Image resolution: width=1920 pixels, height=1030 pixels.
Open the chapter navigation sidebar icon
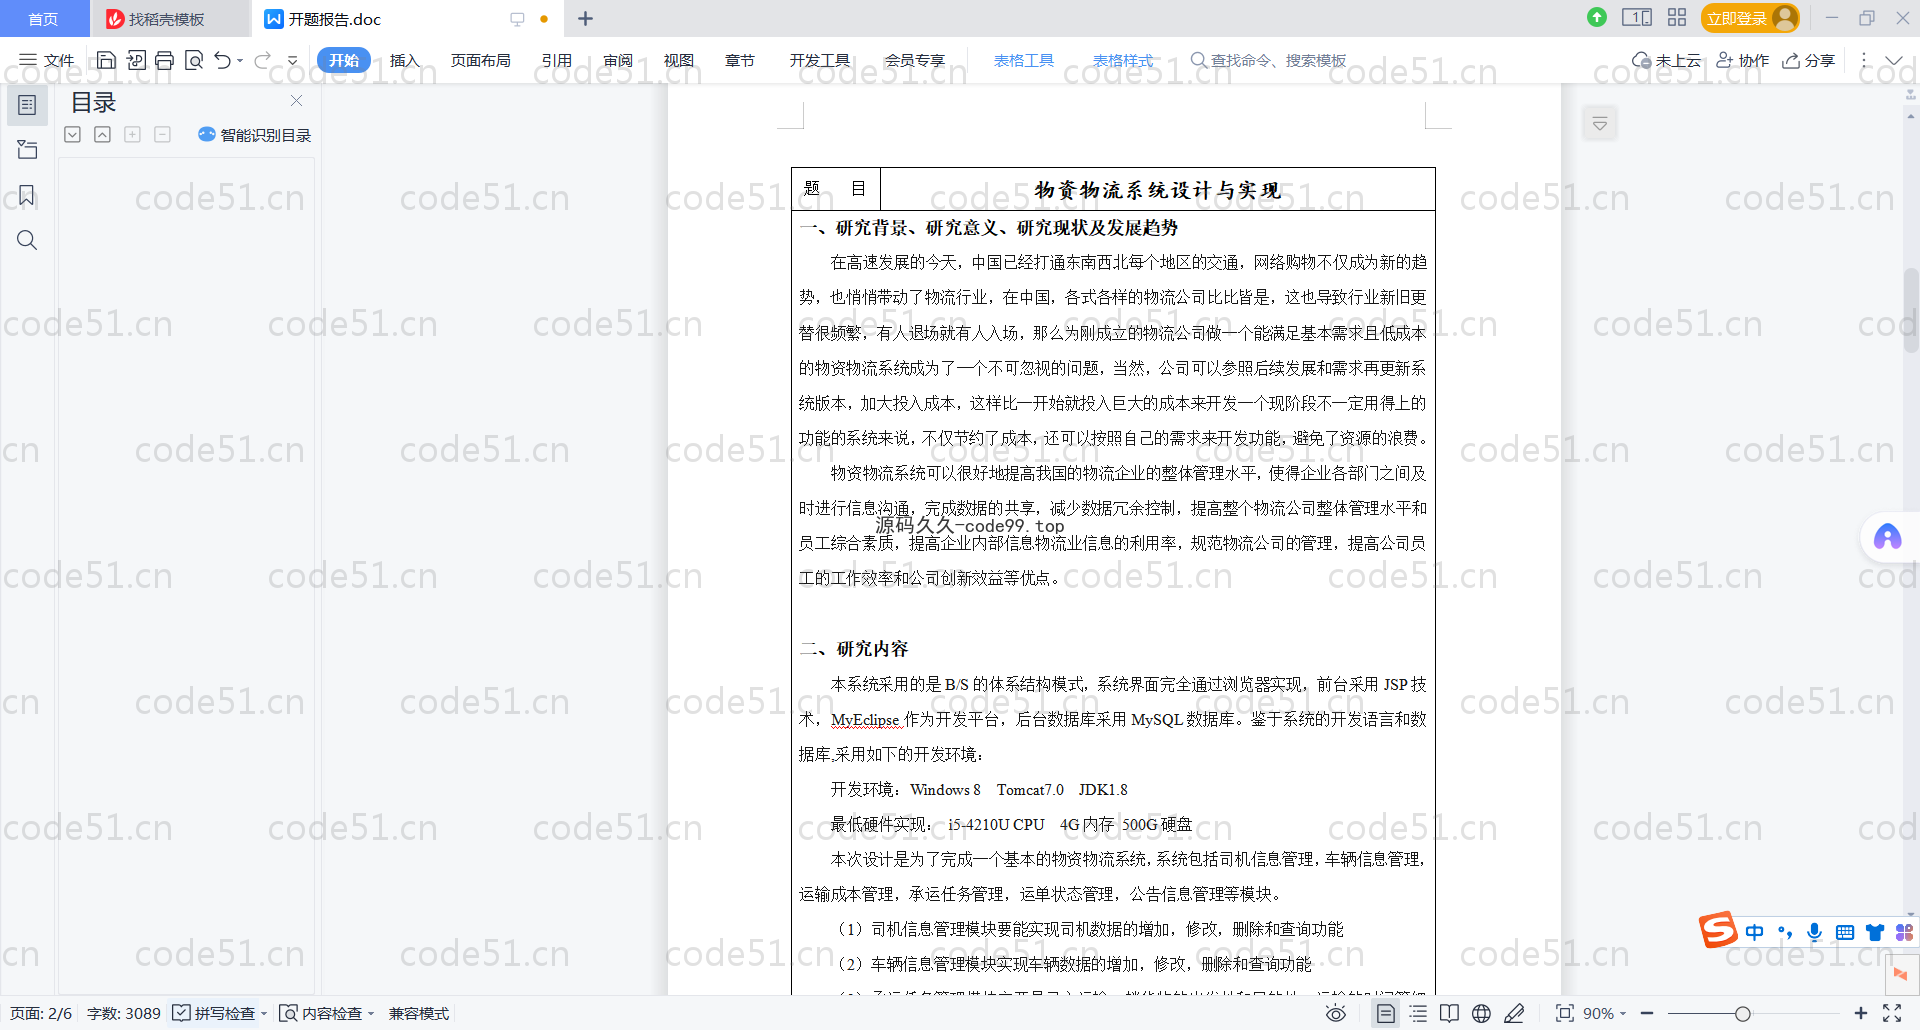click(27, 150)
